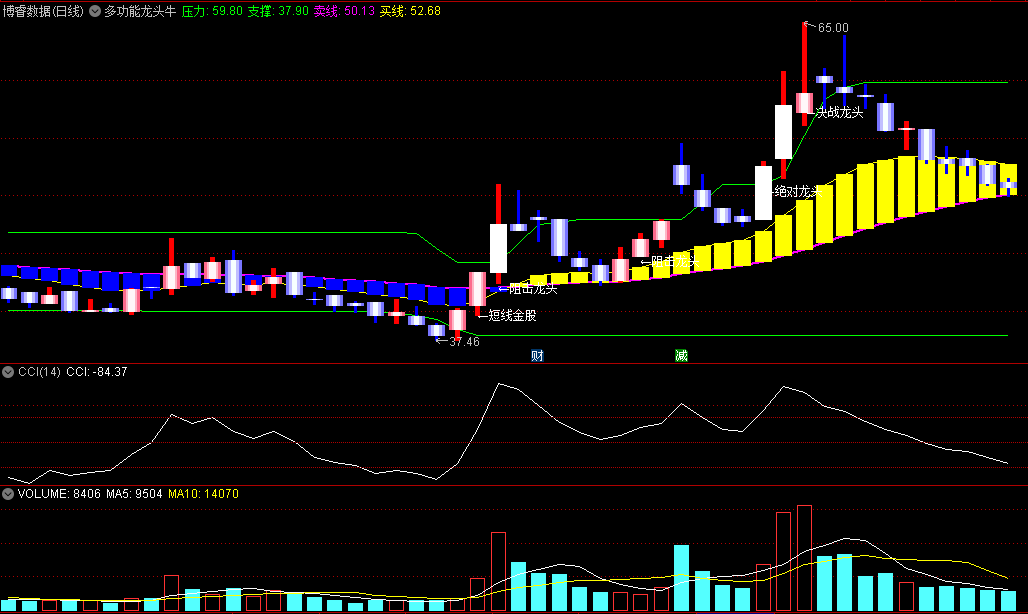
Task: Click the VOLUME: 8406 value
Action: coord(59,494)
